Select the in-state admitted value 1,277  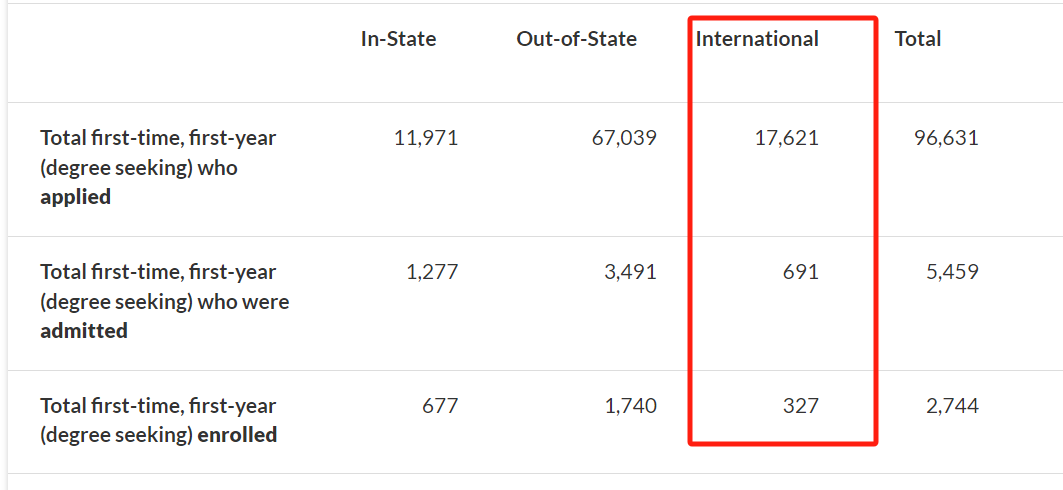pyautogui.click(x=430, y=272)
